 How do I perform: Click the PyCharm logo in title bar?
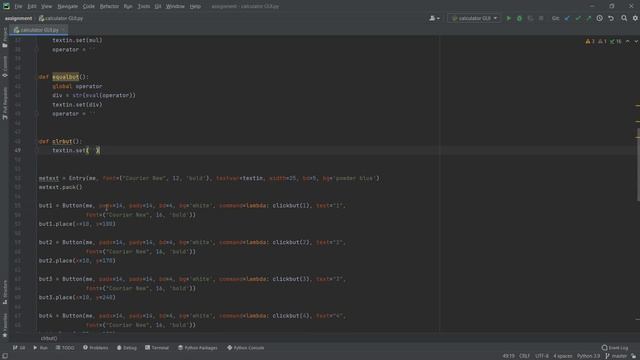[6, 6]
